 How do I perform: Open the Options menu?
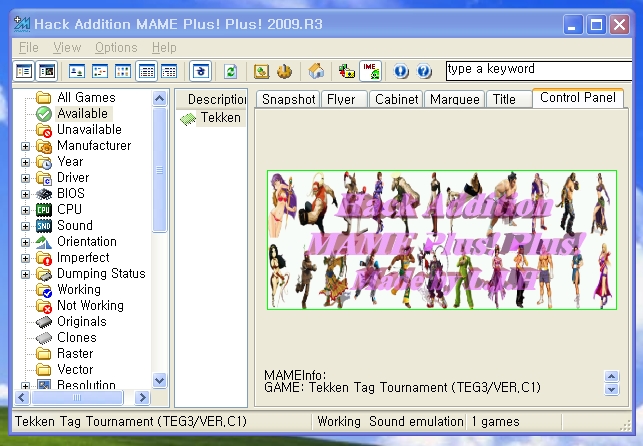pos(116,48)
